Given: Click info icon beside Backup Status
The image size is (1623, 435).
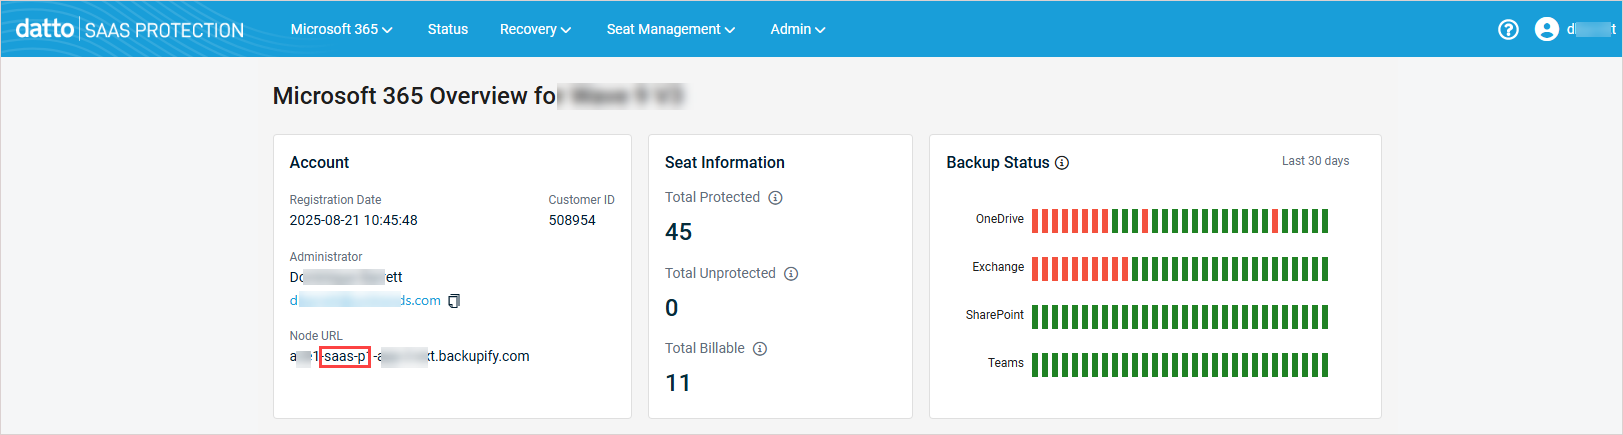Looking at the screenshot, I should [1062, 163].
